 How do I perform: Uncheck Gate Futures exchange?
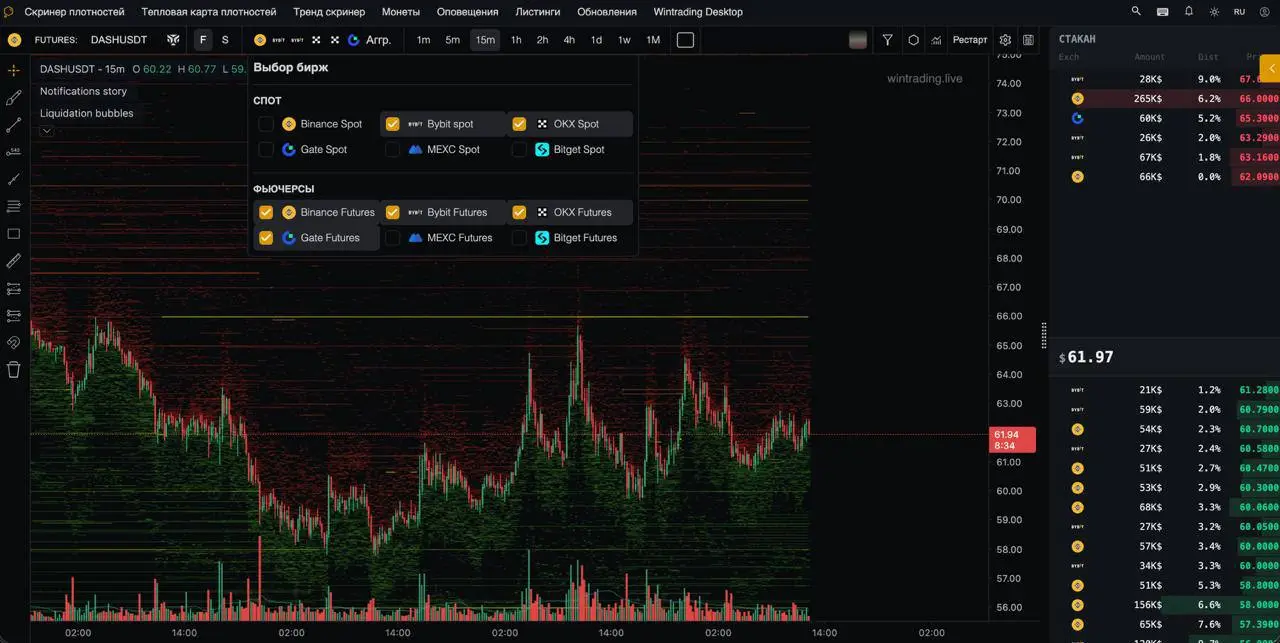click(266, 238)
